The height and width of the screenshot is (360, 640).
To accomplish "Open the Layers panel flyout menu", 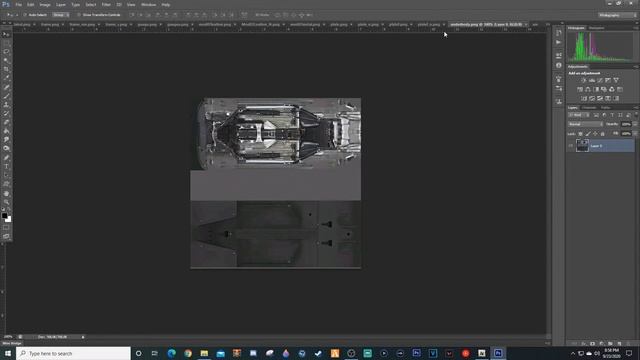I will (x=636, y=108).
